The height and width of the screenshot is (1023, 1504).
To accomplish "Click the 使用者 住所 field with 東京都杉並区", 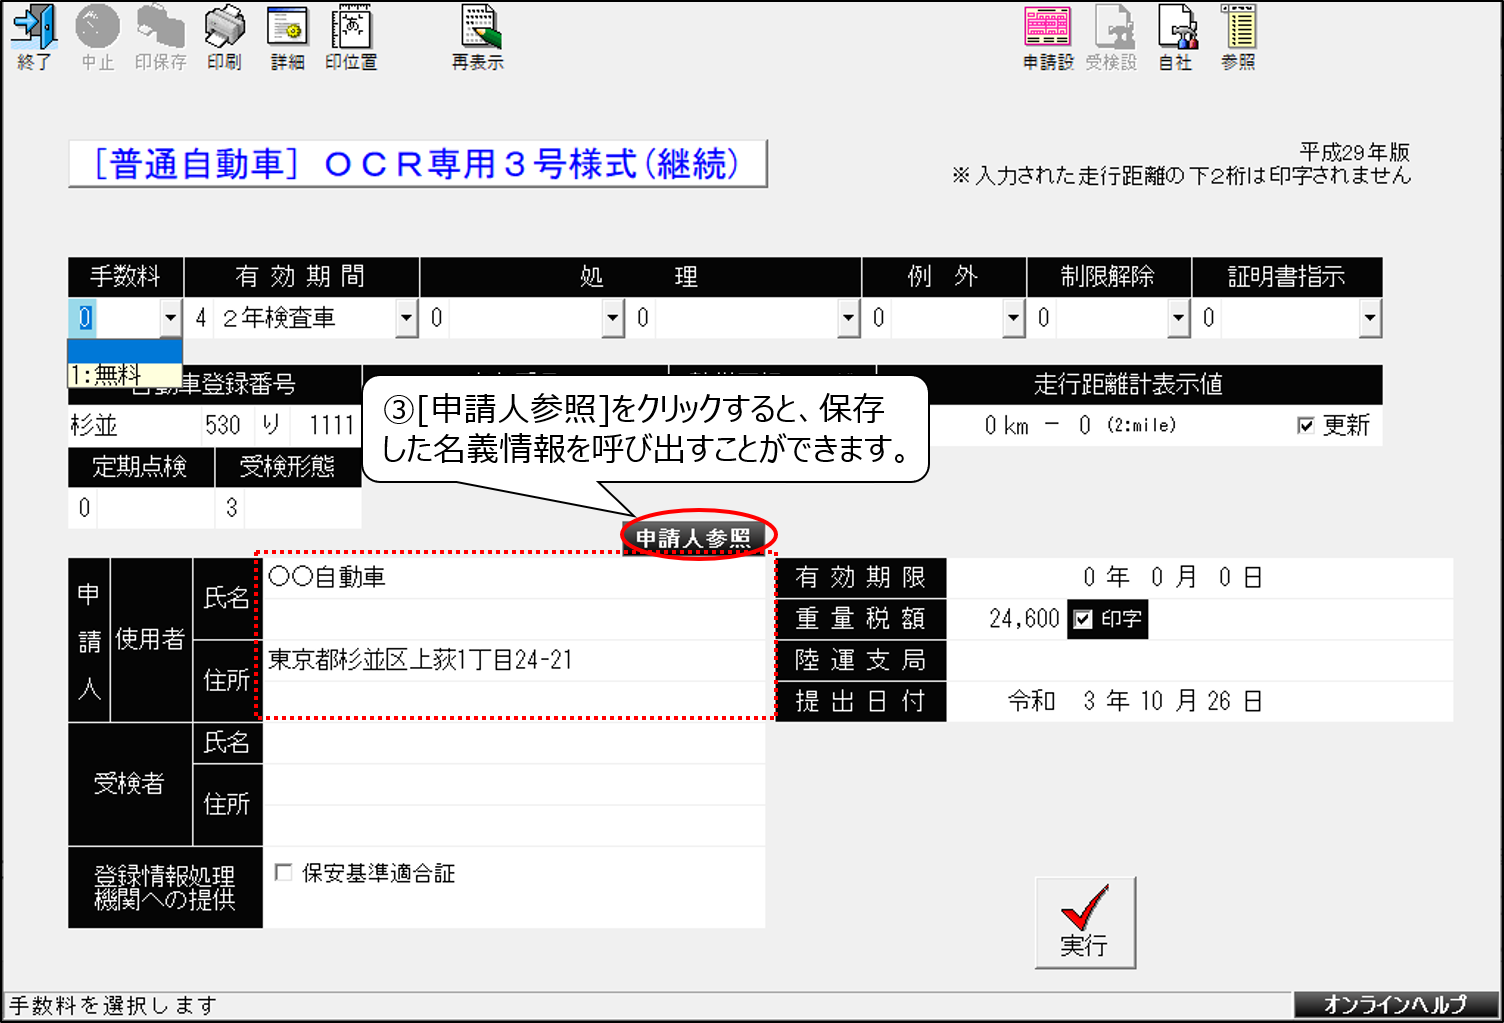I will coord(513,660).
